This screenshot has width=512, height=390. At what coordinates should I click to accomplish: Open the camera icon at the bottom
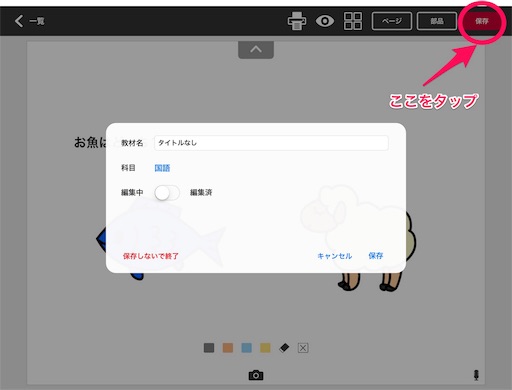(x=256, y=375)
